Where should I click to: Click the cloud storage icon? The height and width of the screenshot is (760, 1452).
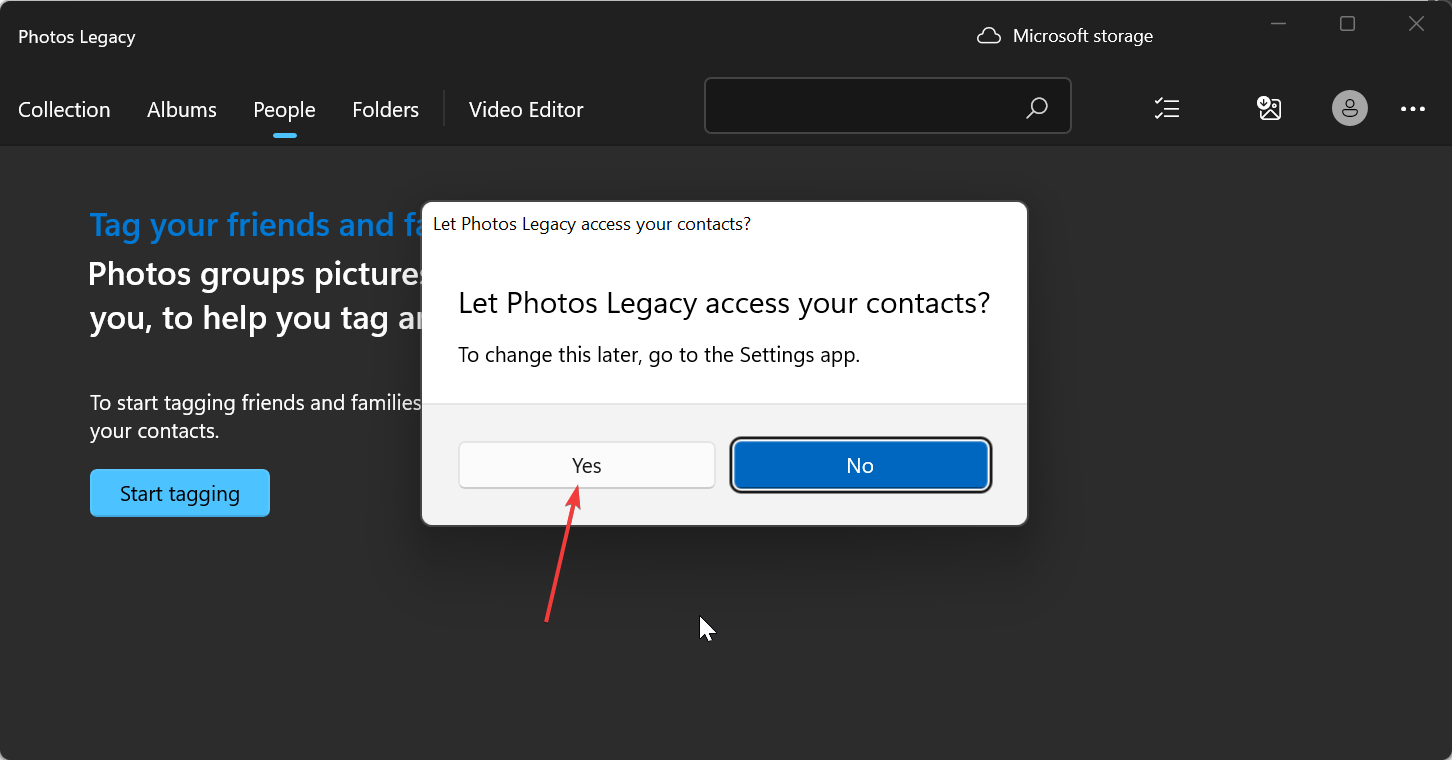pyautogui.click(x=989, y=36)
